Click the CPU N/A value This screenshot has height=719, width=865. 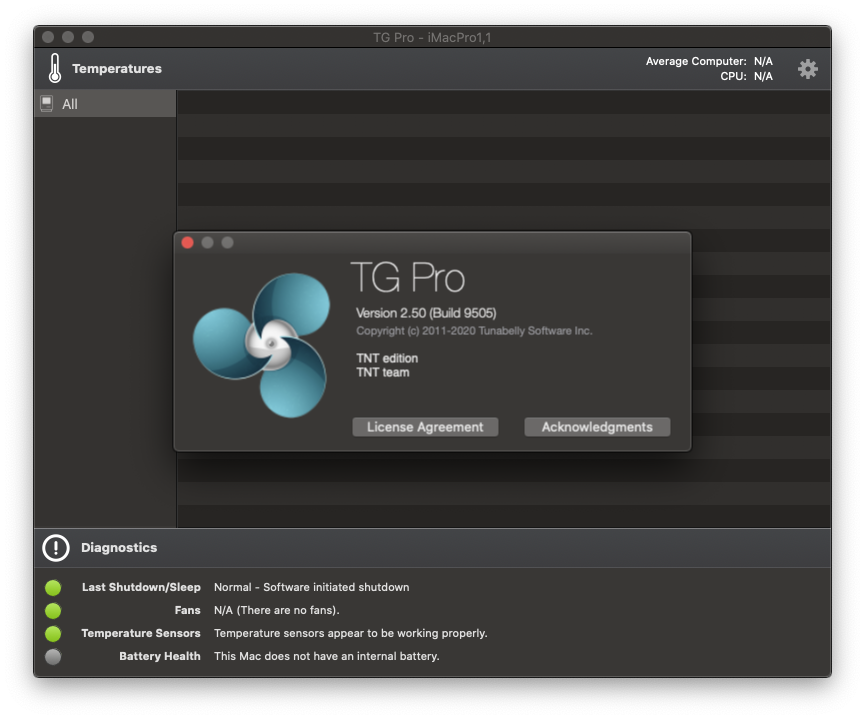pos(763,76)
